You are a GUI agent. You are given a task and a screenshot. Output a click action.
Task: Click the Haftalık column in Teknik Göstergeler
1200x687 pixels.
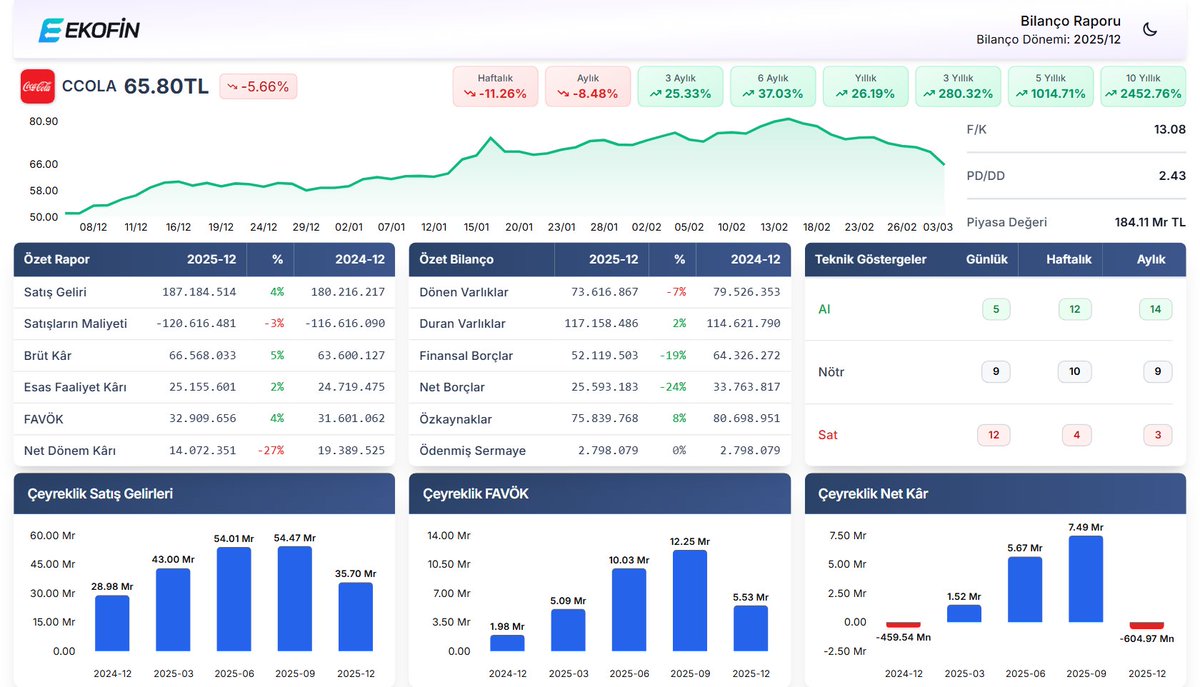point(1069,259)
